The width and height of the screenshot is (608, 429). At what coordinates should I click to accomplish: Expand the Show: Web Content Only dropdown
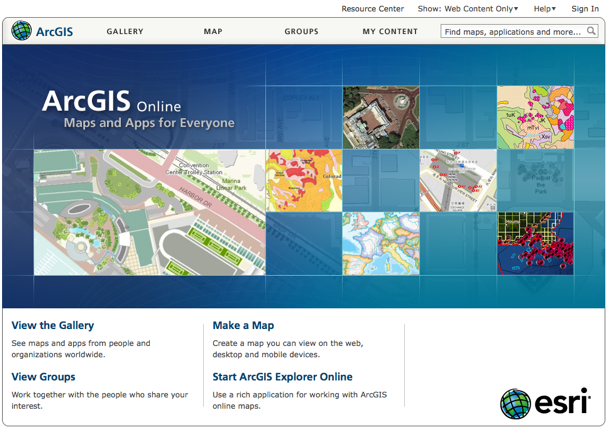pyautogui.click(x=468, y=9)
